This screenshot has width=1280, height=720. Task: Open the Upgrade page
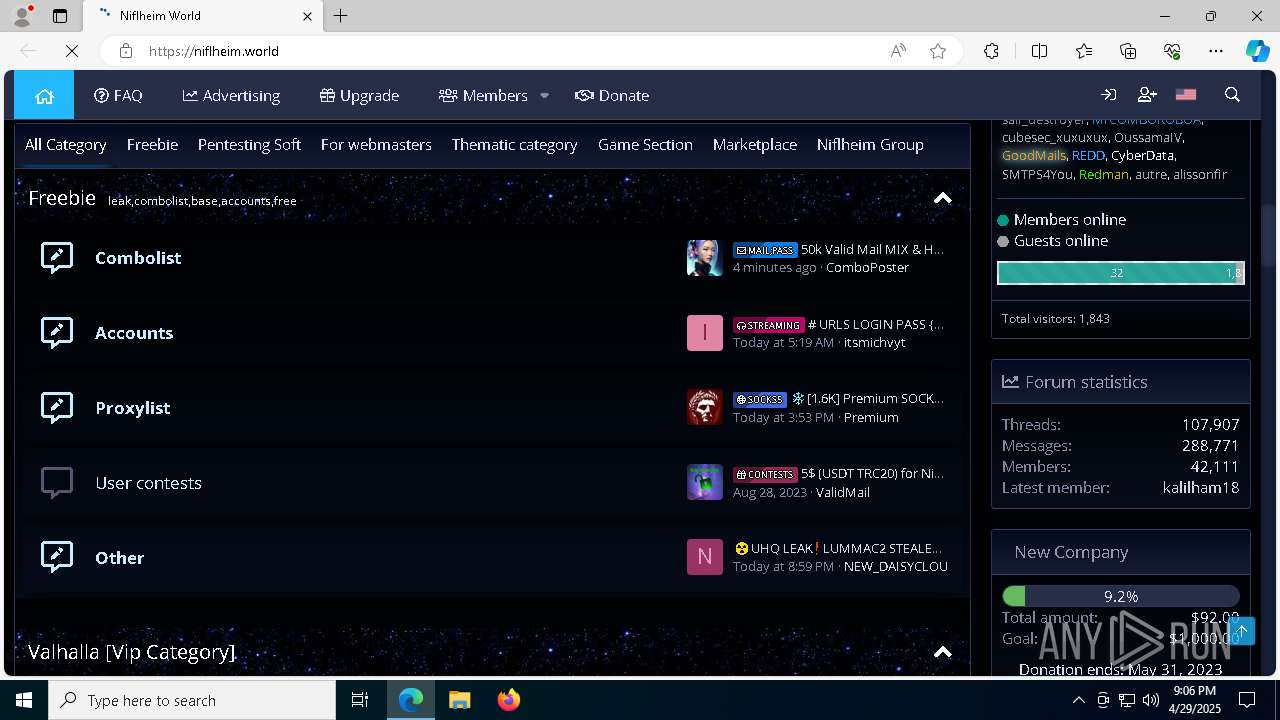coord(359,96)
